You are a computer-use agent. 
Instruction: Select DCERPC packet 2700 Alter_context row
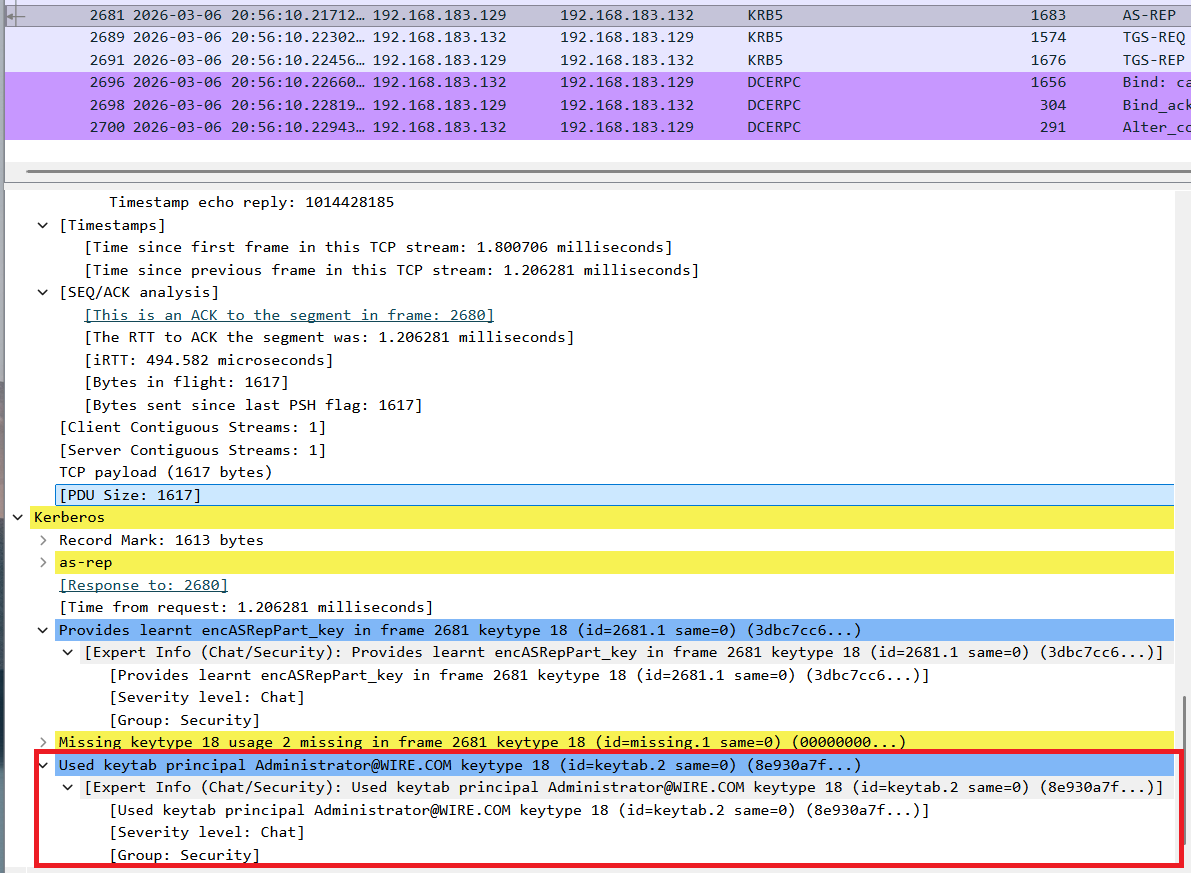click(598, 127)
